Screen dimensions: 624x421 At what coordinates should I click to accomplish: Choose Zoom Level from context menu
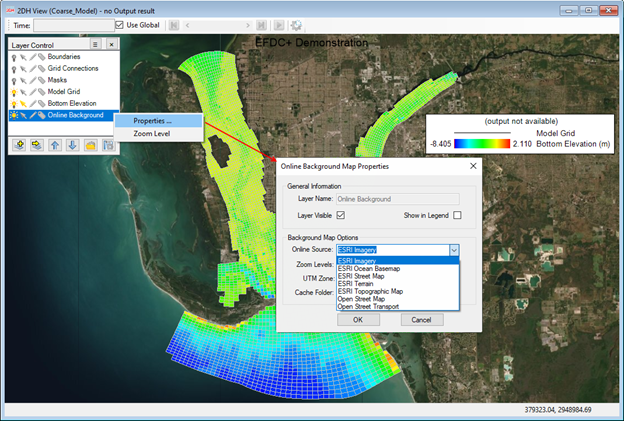click(x=158, y=134)
